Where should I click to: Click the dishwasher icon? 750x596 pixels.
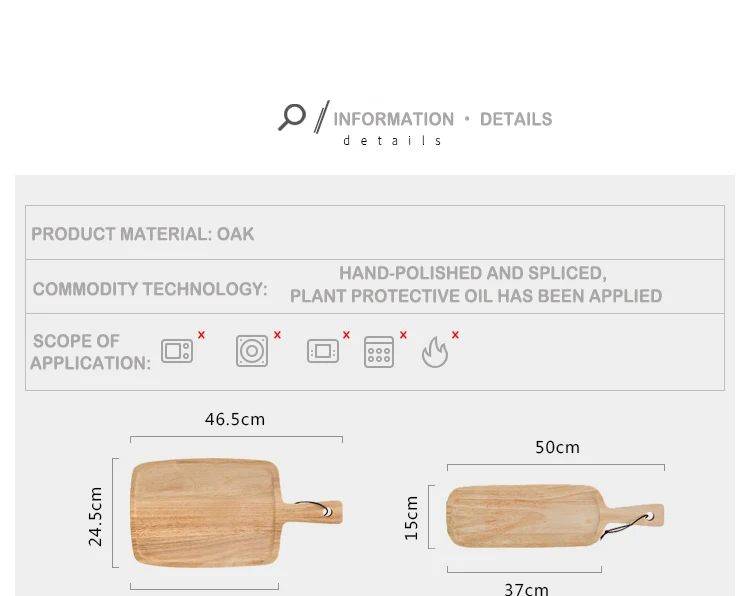(379, 352)
